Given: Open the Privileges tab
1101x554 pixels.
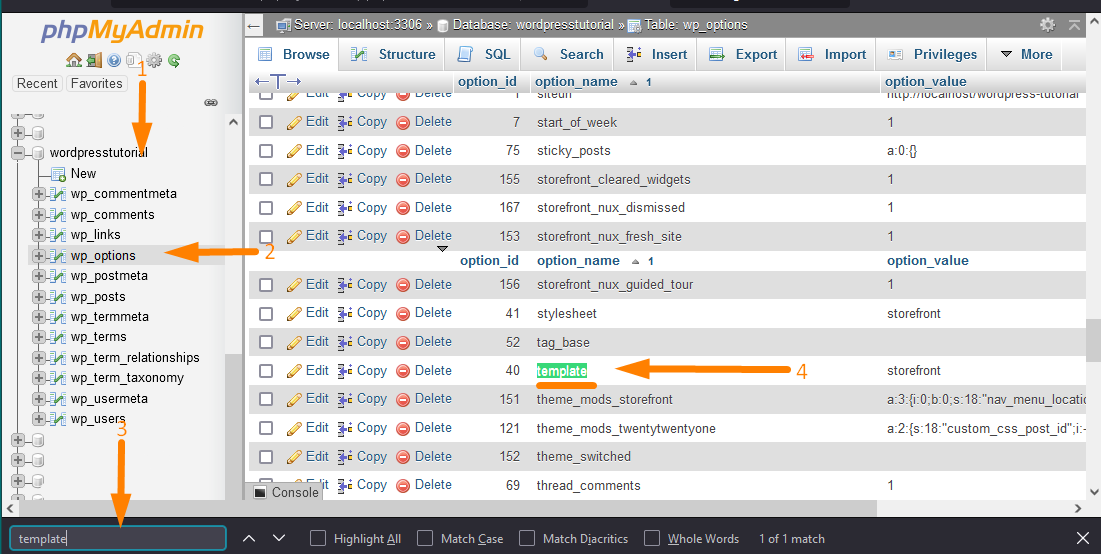Looking at the screenshot, I should (931, 54).
